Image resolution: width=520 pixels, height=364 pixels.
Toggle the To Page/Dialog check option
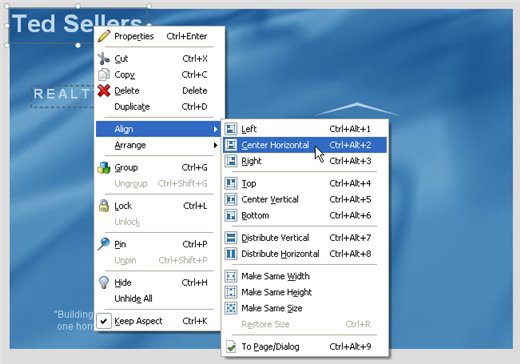231,347
